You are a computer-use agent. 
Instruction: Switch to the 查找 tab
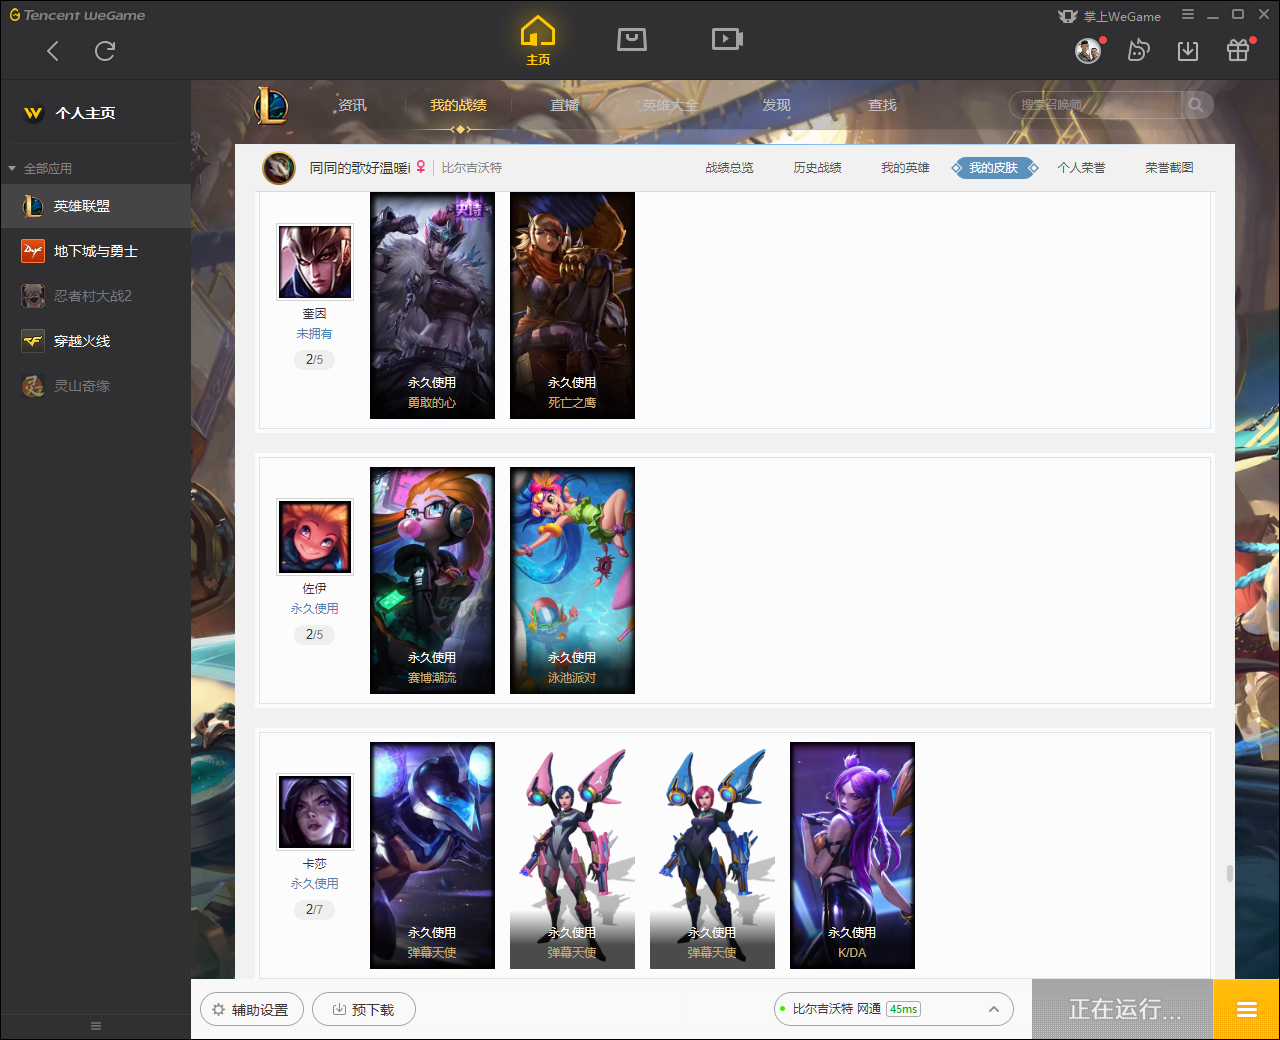pos(882,105)
